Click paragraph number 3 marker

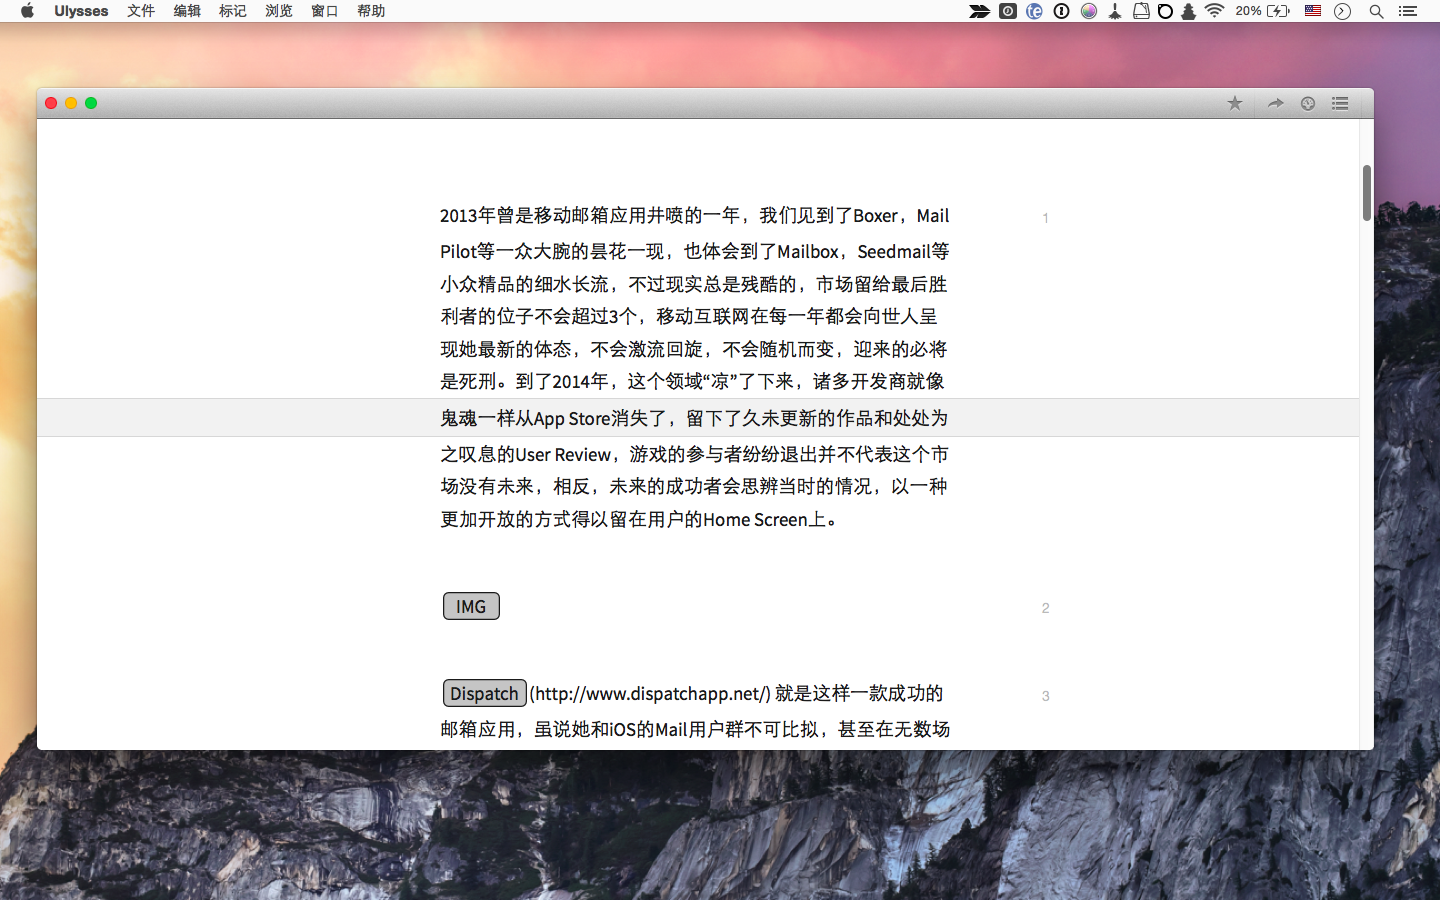(x=1045, y=696)
